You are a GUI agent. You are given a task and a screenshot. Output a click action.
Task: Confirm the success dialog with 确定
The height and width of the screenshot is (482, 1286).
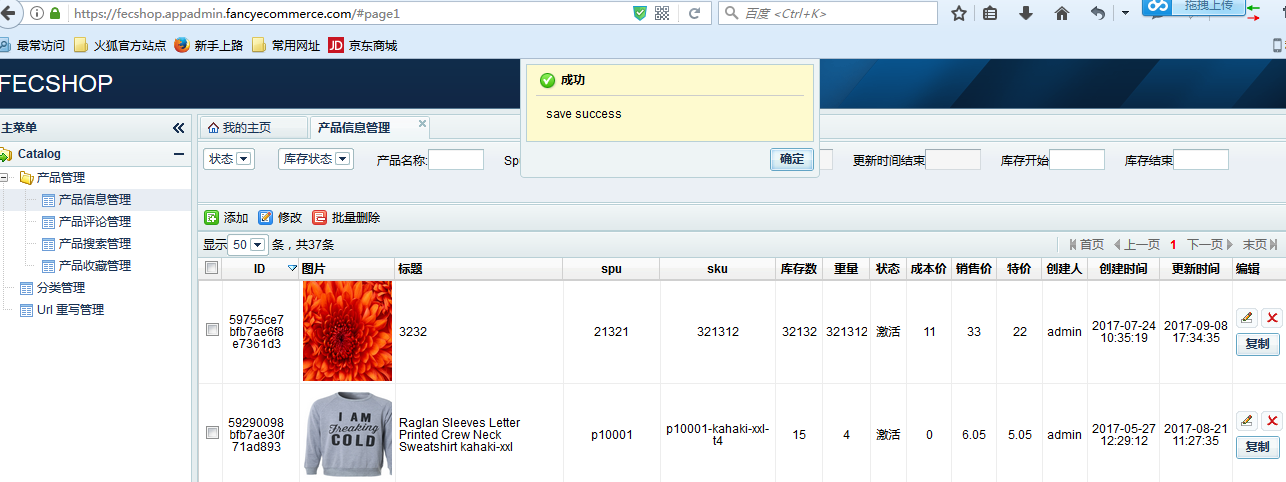pos(791,159)
